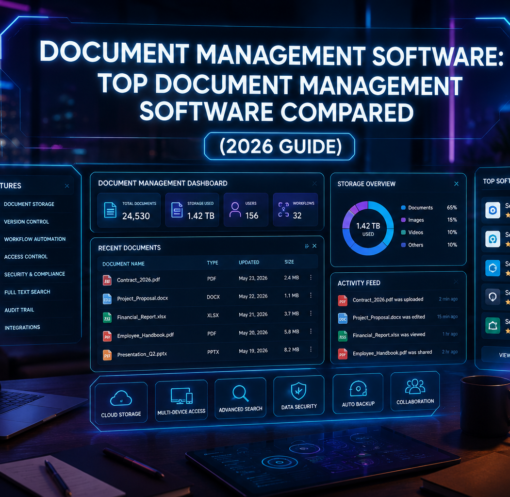510x497 pixels.
Task: Close the Features side panel
Action: point(67,186)
